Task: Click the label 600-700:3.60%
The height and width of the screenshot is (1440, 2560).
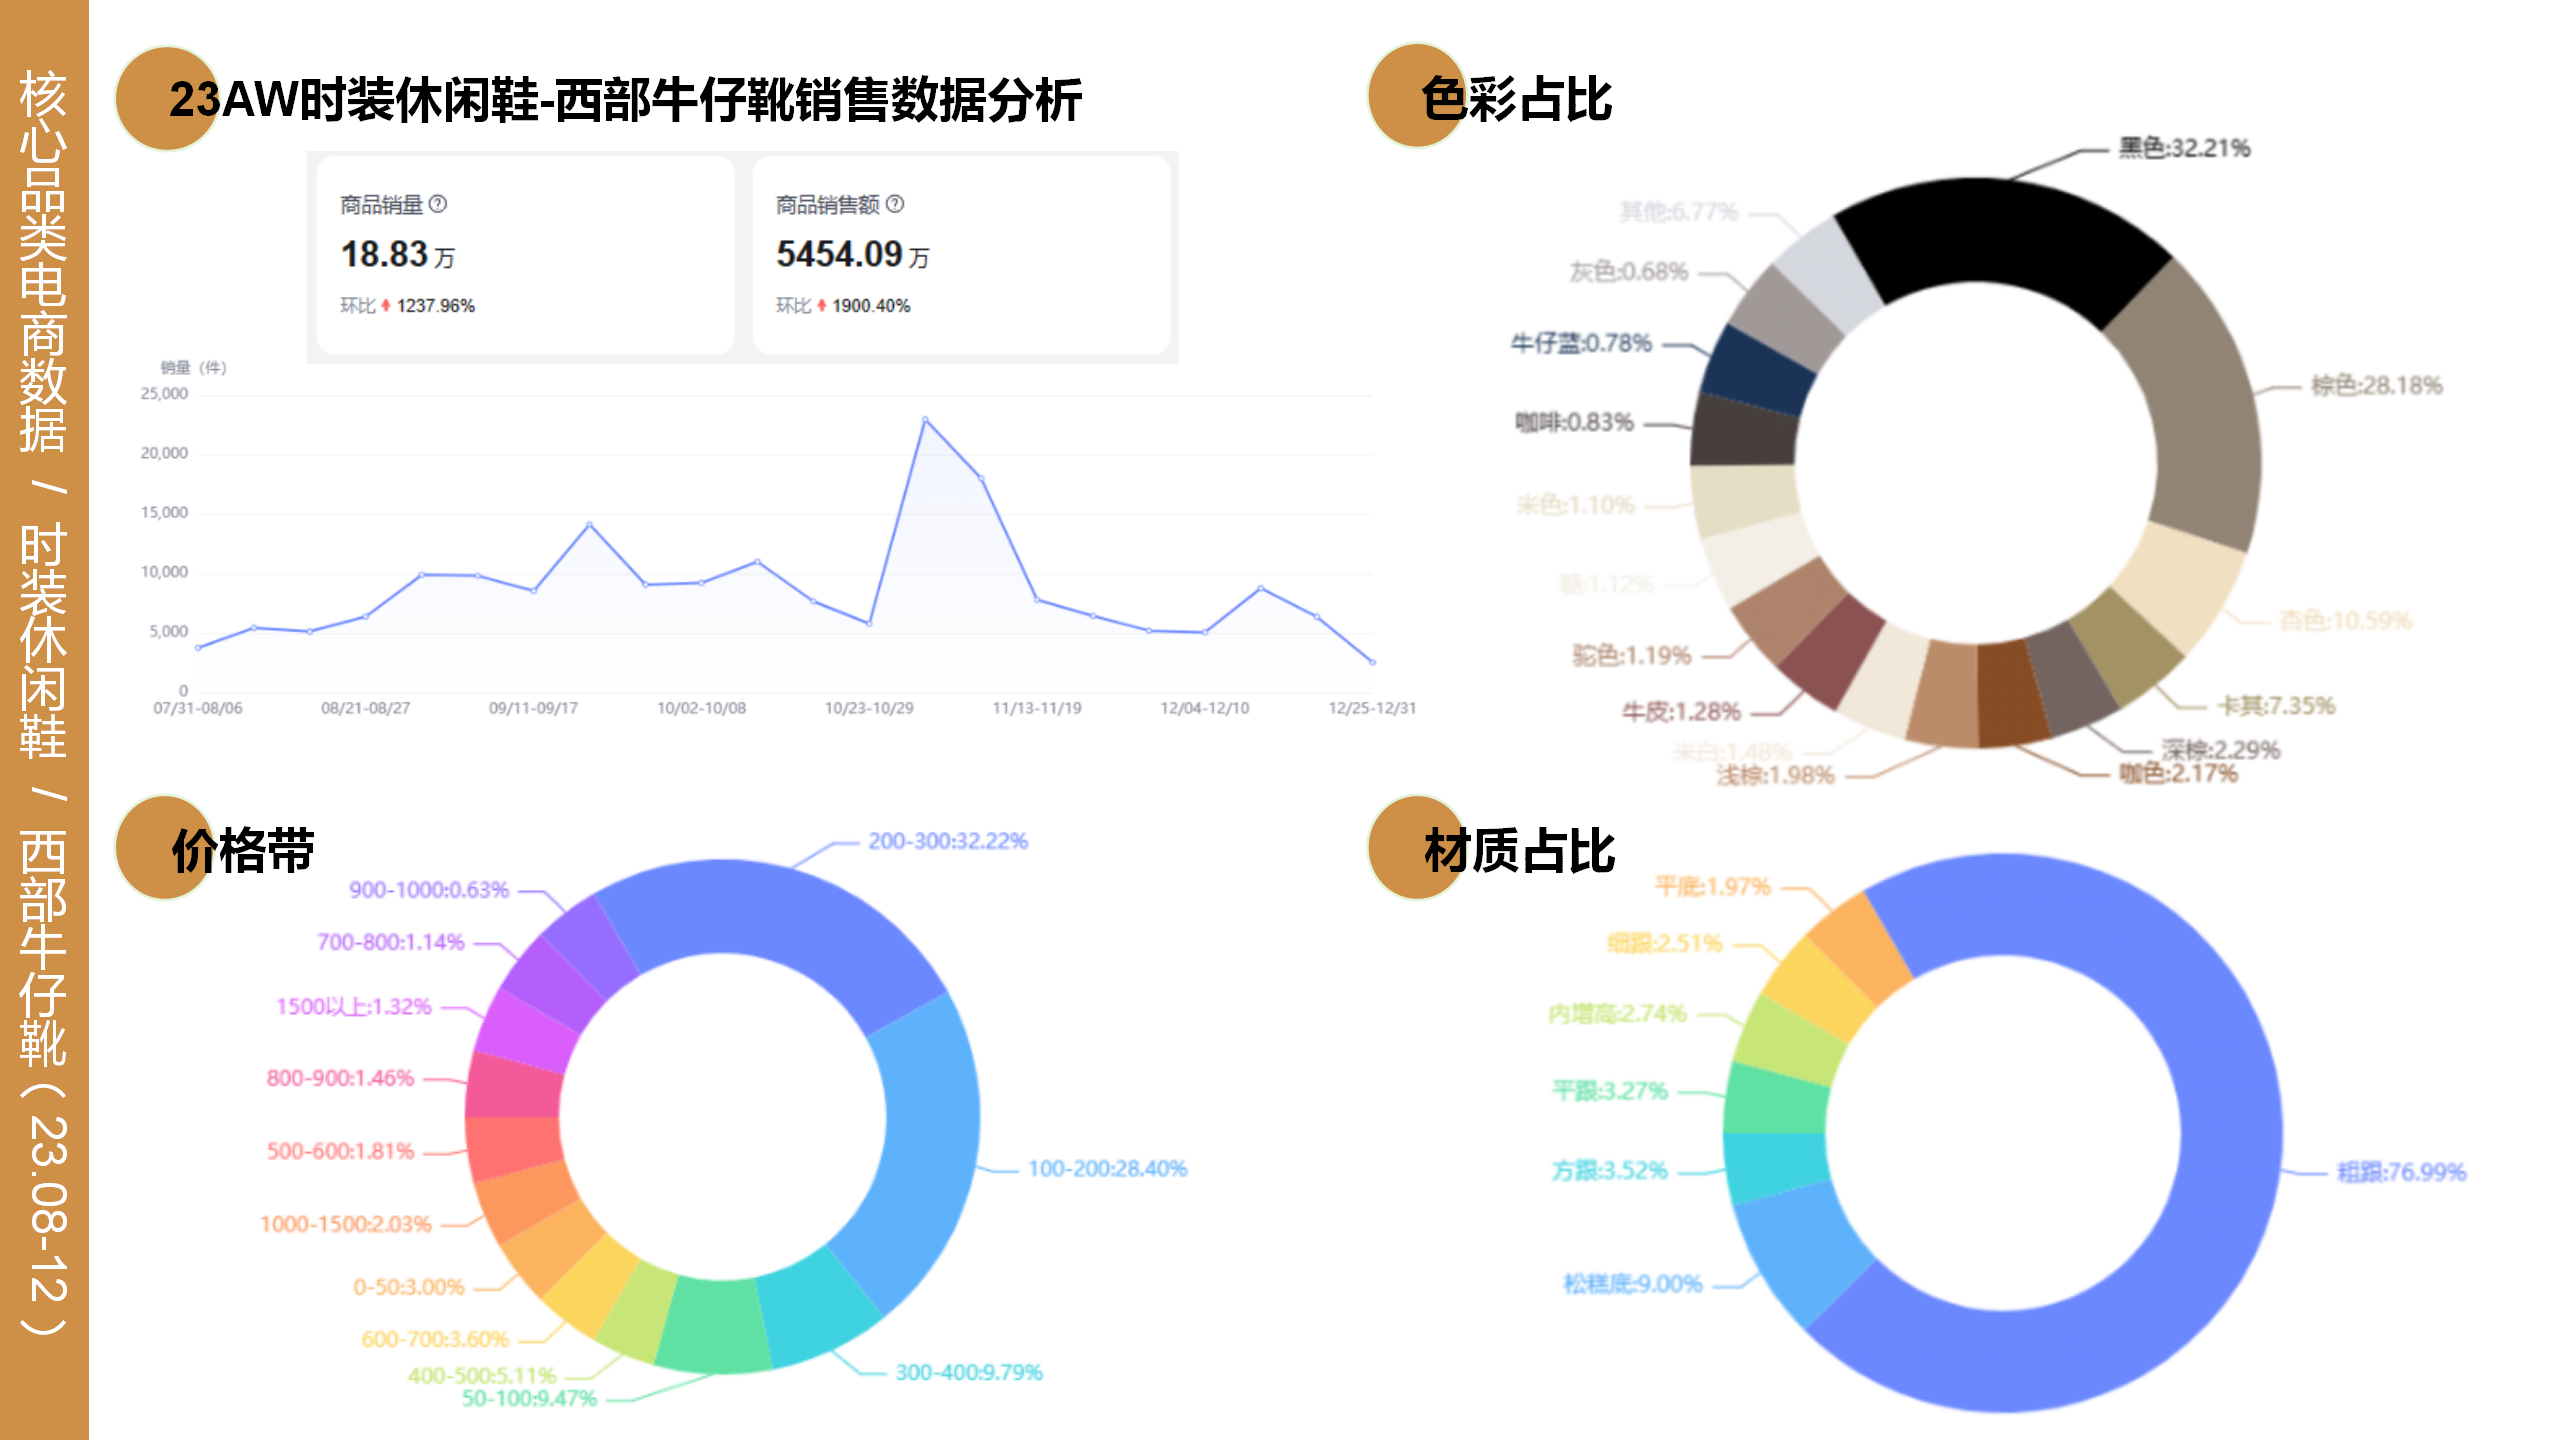Action: pos(435,1339)
